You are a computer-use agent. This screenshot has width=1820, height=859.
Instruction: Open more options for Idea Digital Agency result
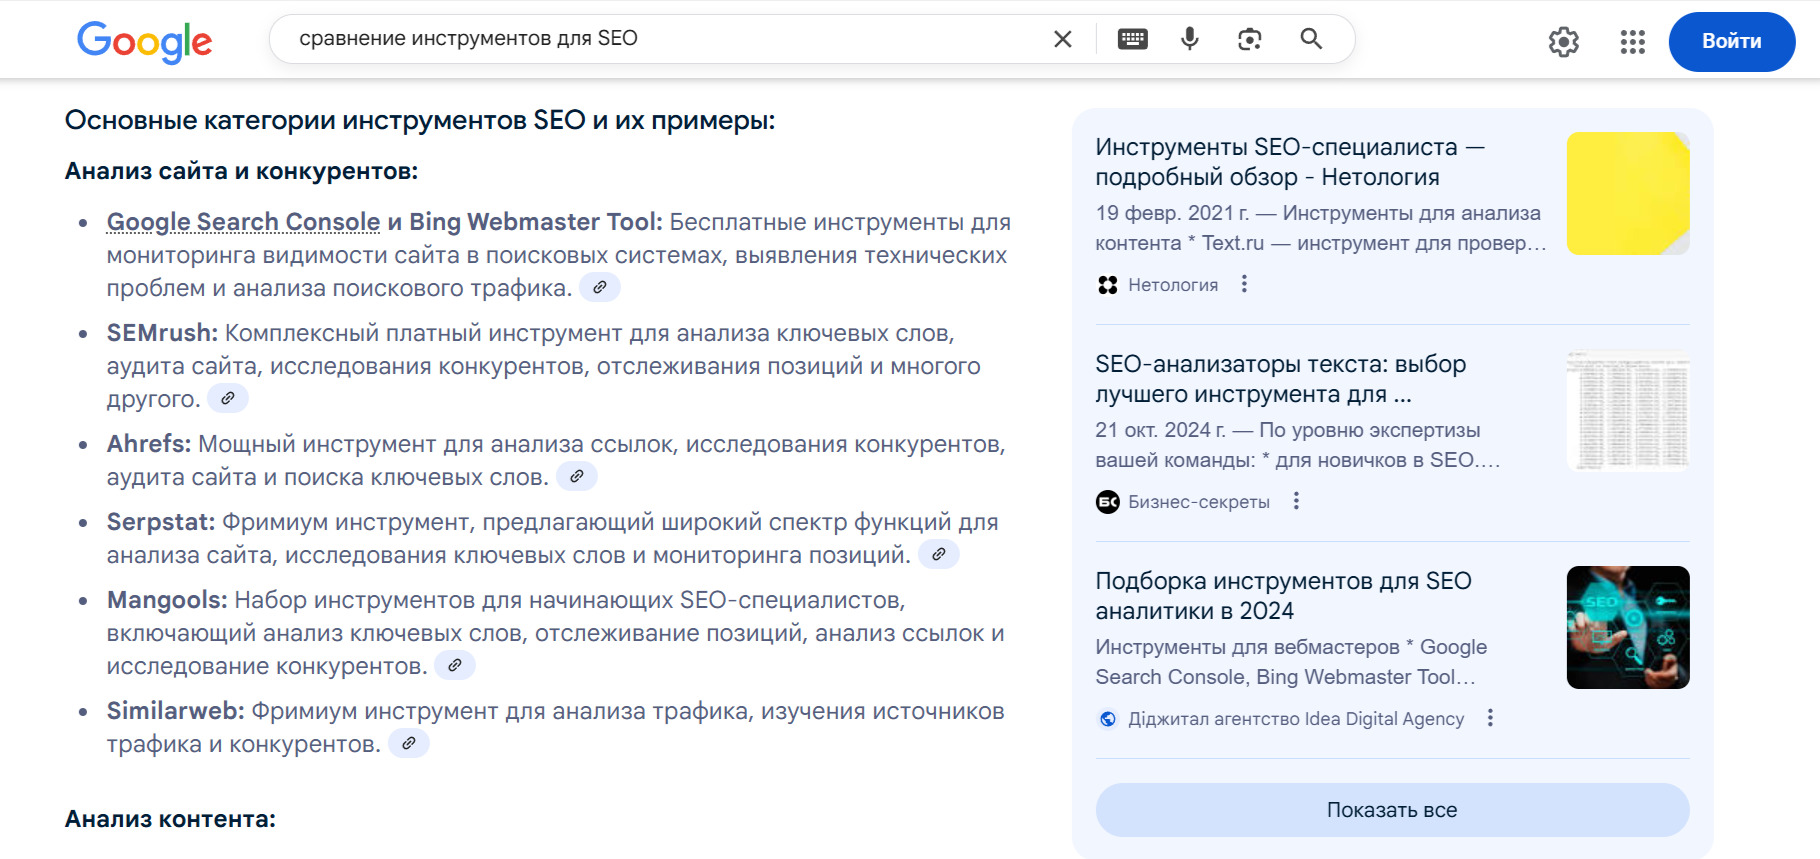click(x=1490, y=718)
